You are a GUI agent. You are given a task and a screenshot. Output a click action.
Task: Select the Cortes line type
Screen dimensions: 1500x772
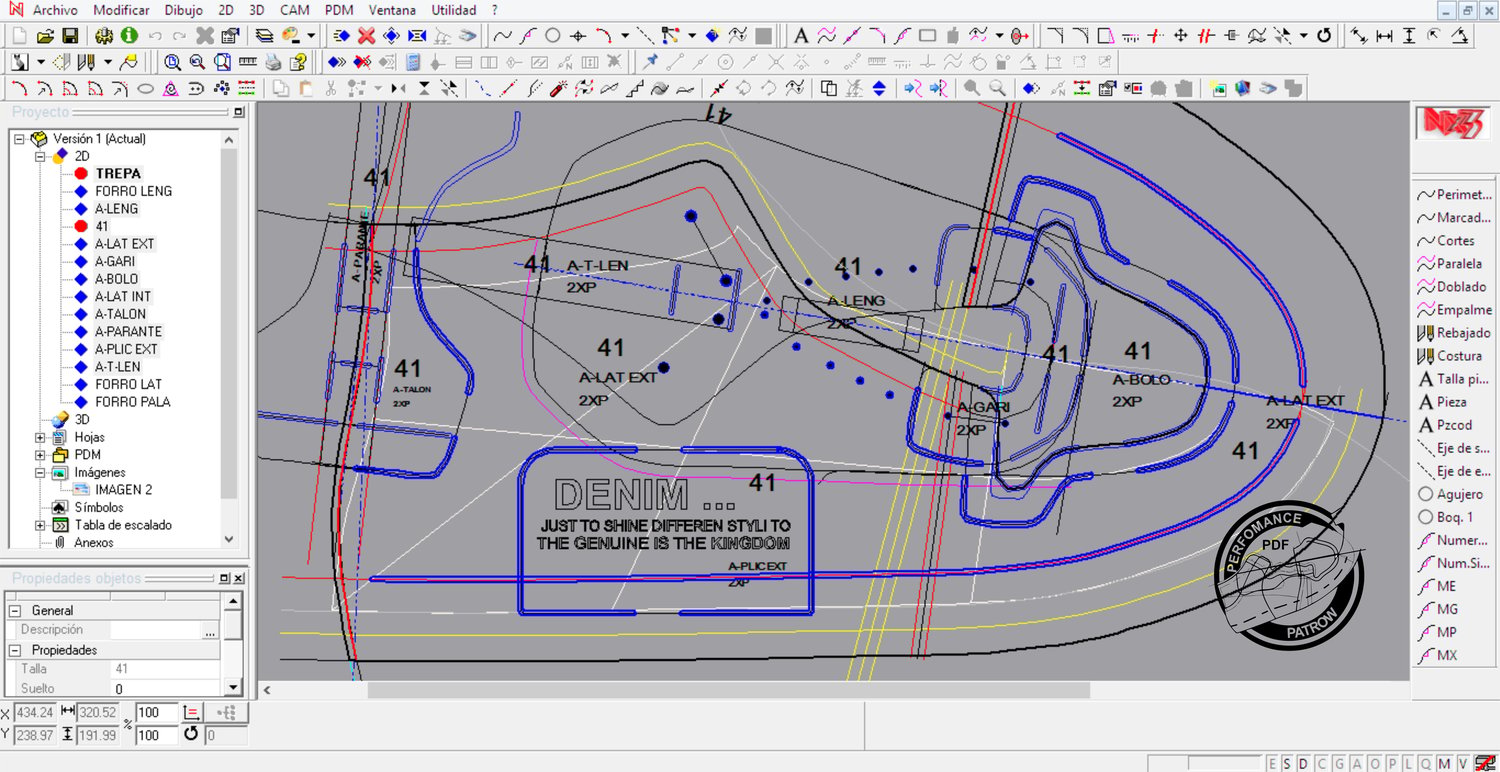(x=1446, y=241)
